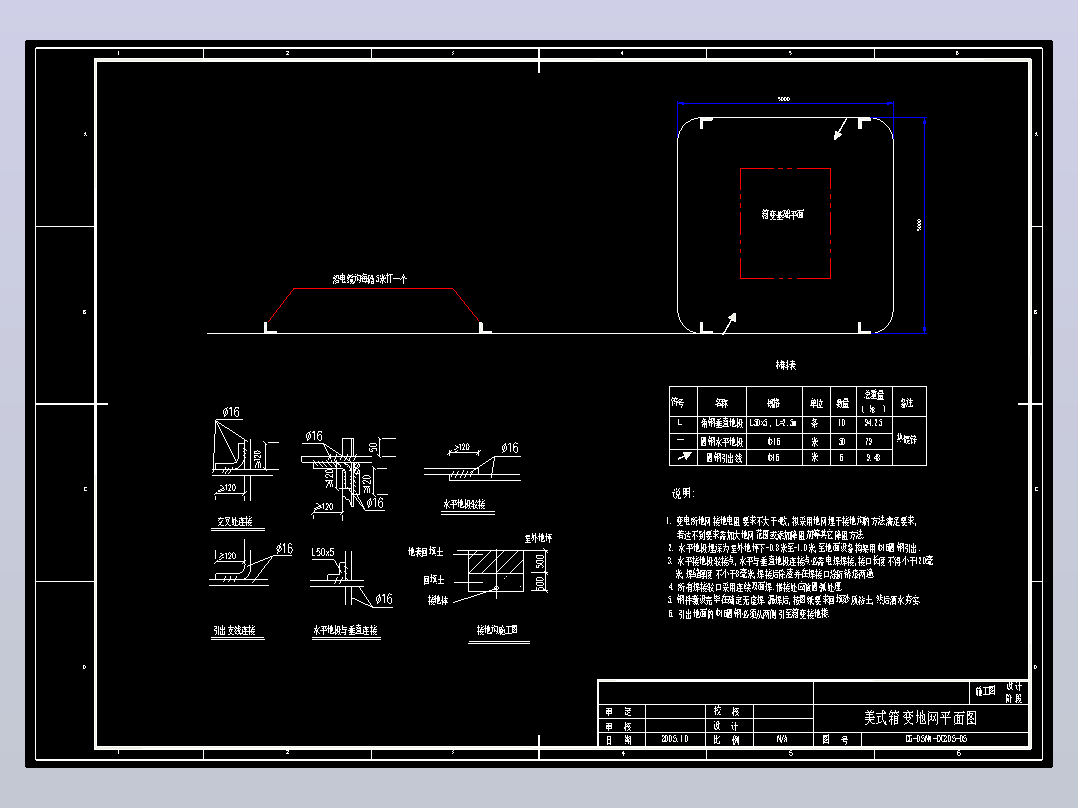Select the note line starting with number 6
1078x808 pixels.
click(x=749, y=614)
